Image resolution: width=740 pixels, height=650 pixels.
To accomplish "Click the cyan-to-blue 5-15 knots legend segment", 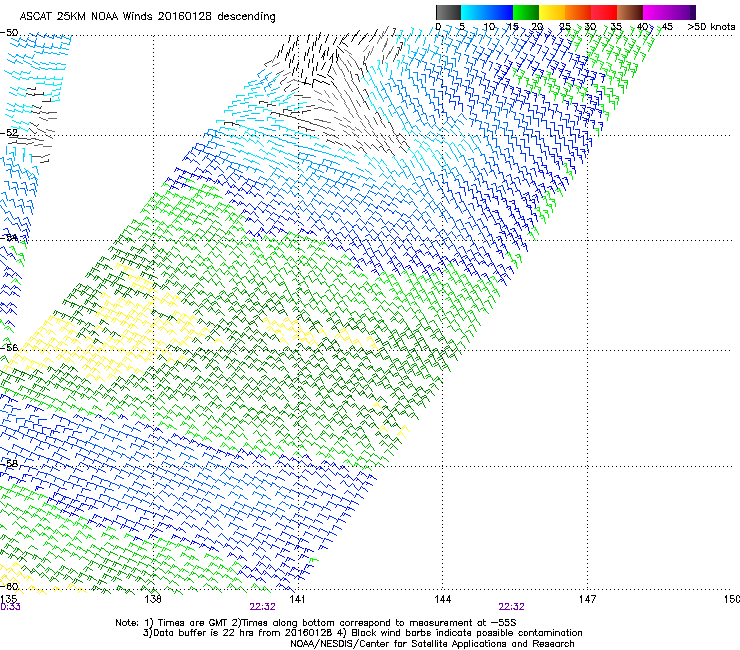I will tap(487, 12).
